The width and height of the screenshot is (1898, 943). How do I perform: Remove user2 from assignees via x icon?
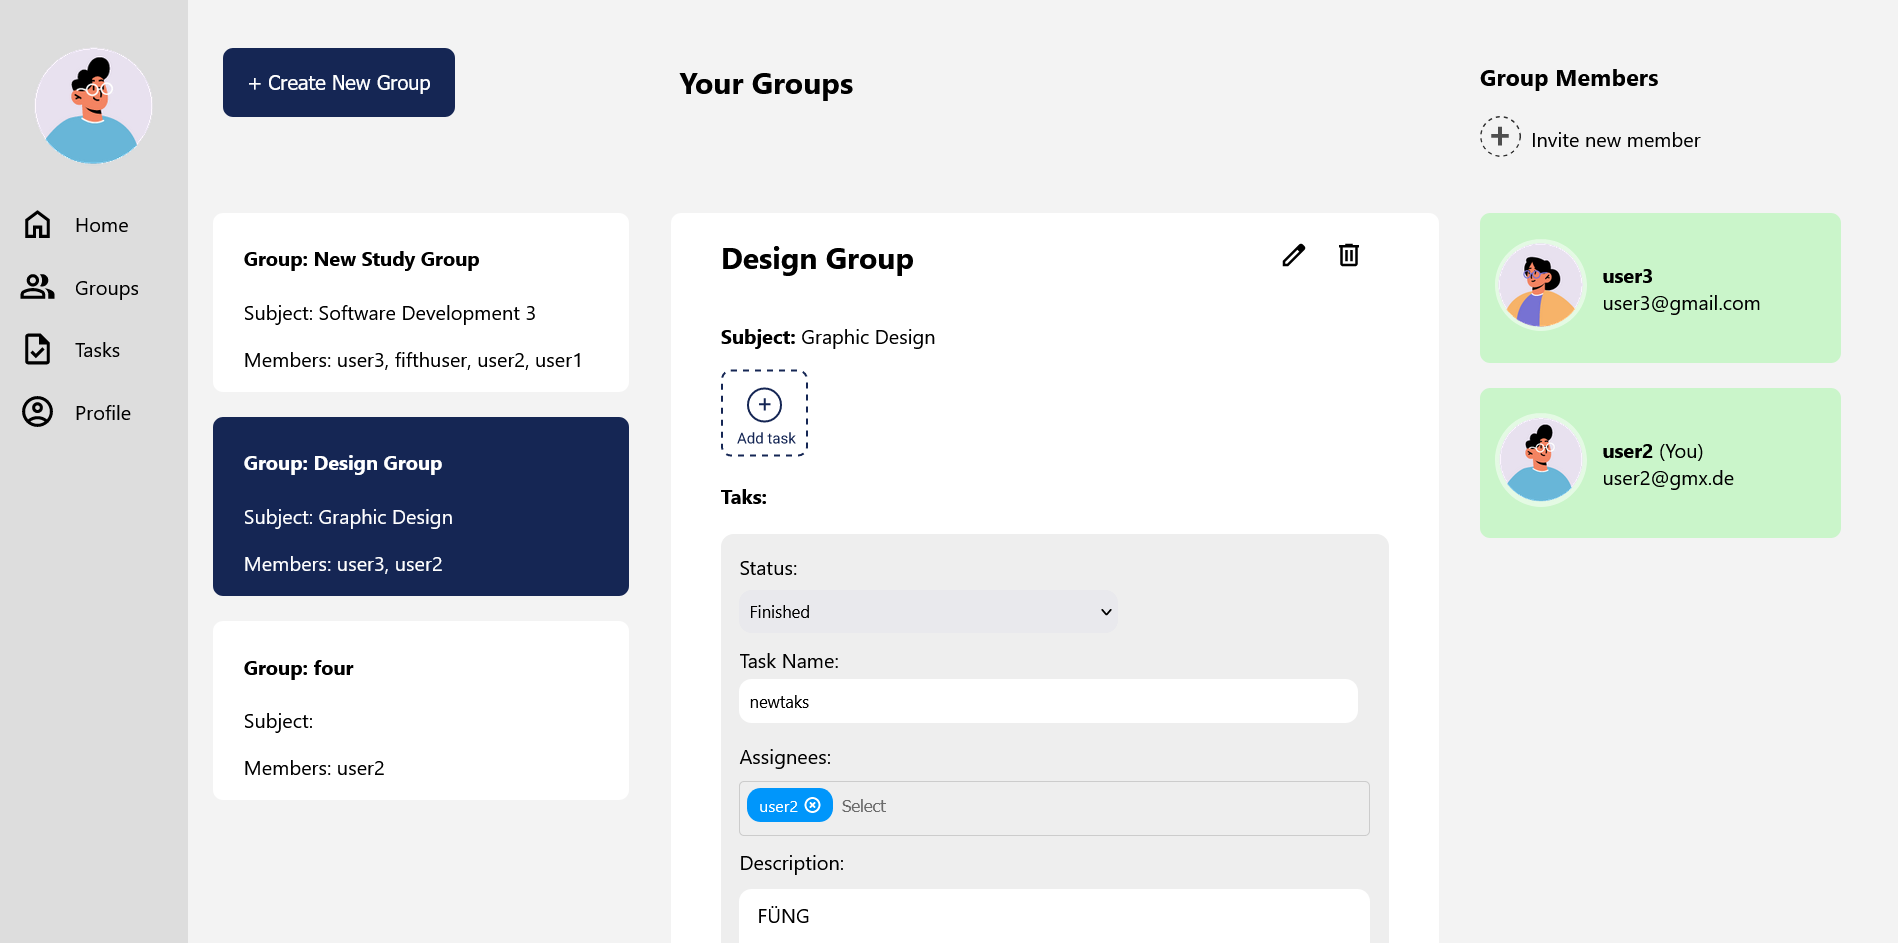tap(813, 806)
